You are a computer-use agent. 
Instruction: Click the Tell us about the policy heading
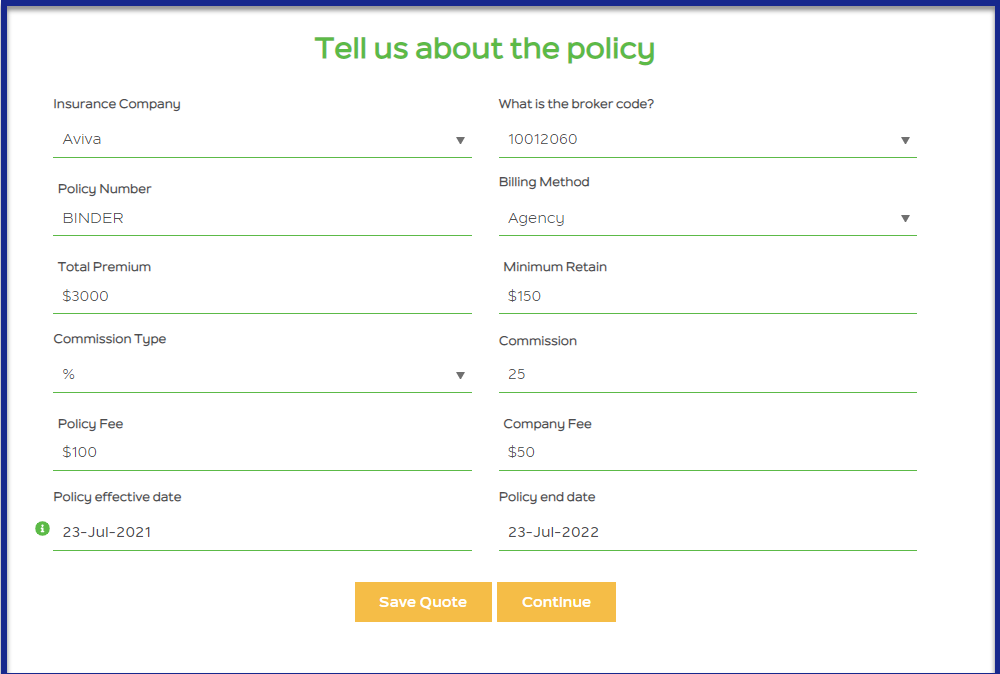[485, 49]
